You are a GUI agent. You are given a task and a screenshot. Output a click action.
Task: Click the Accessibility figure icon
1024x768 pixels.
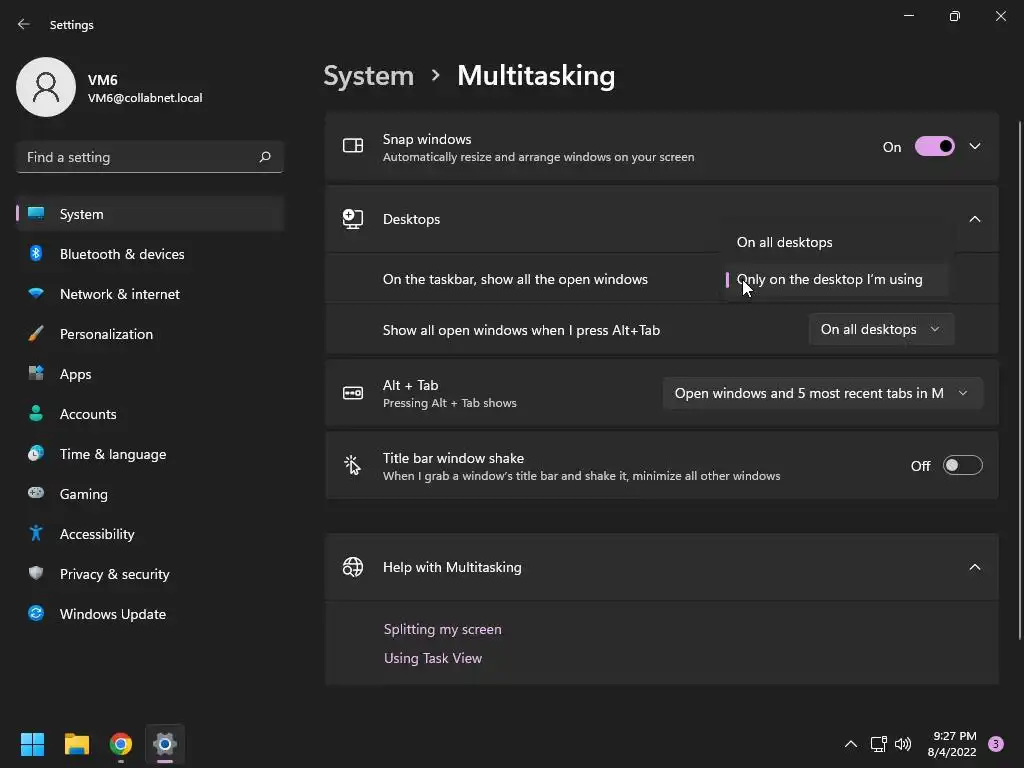pos(36,534)
